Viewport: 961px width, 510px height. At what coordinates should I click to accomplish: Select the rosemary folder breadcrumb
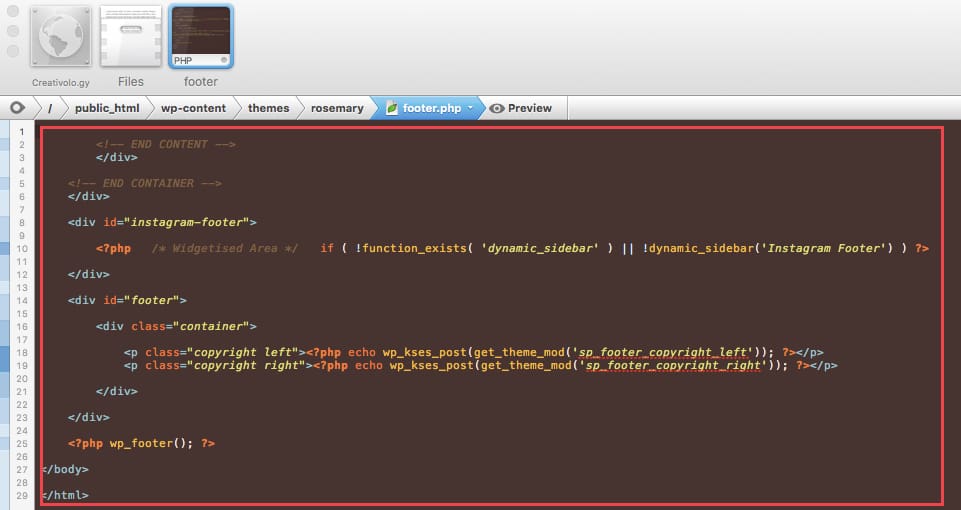337,108
